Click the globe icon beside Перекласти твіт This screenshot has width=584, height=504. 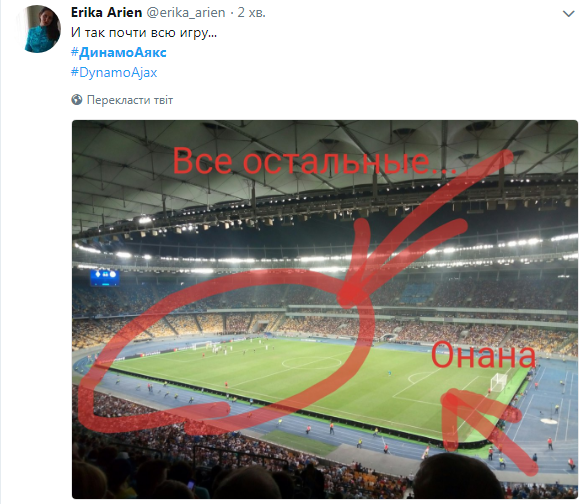click(x=77, y=100)
